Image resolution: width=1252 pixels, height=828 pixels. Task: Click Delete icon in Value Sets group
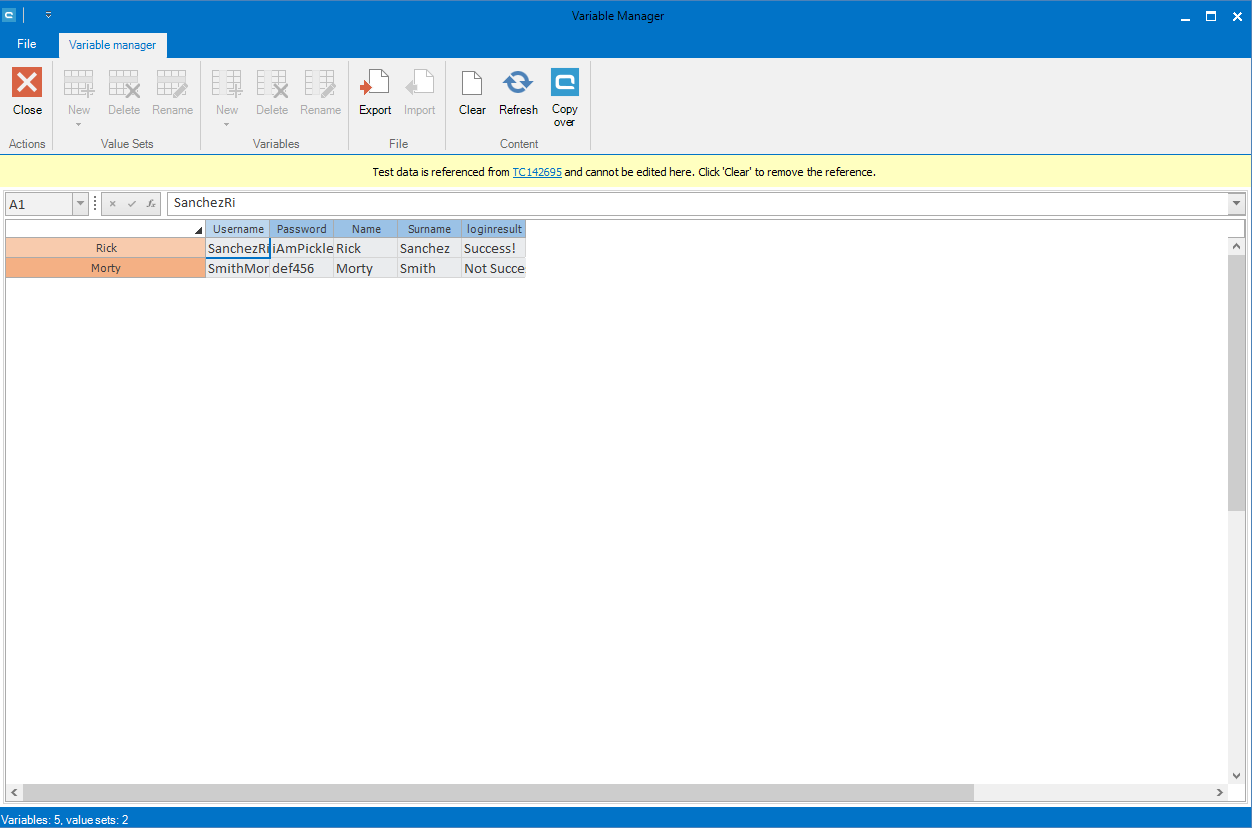(x=124, y=83)
